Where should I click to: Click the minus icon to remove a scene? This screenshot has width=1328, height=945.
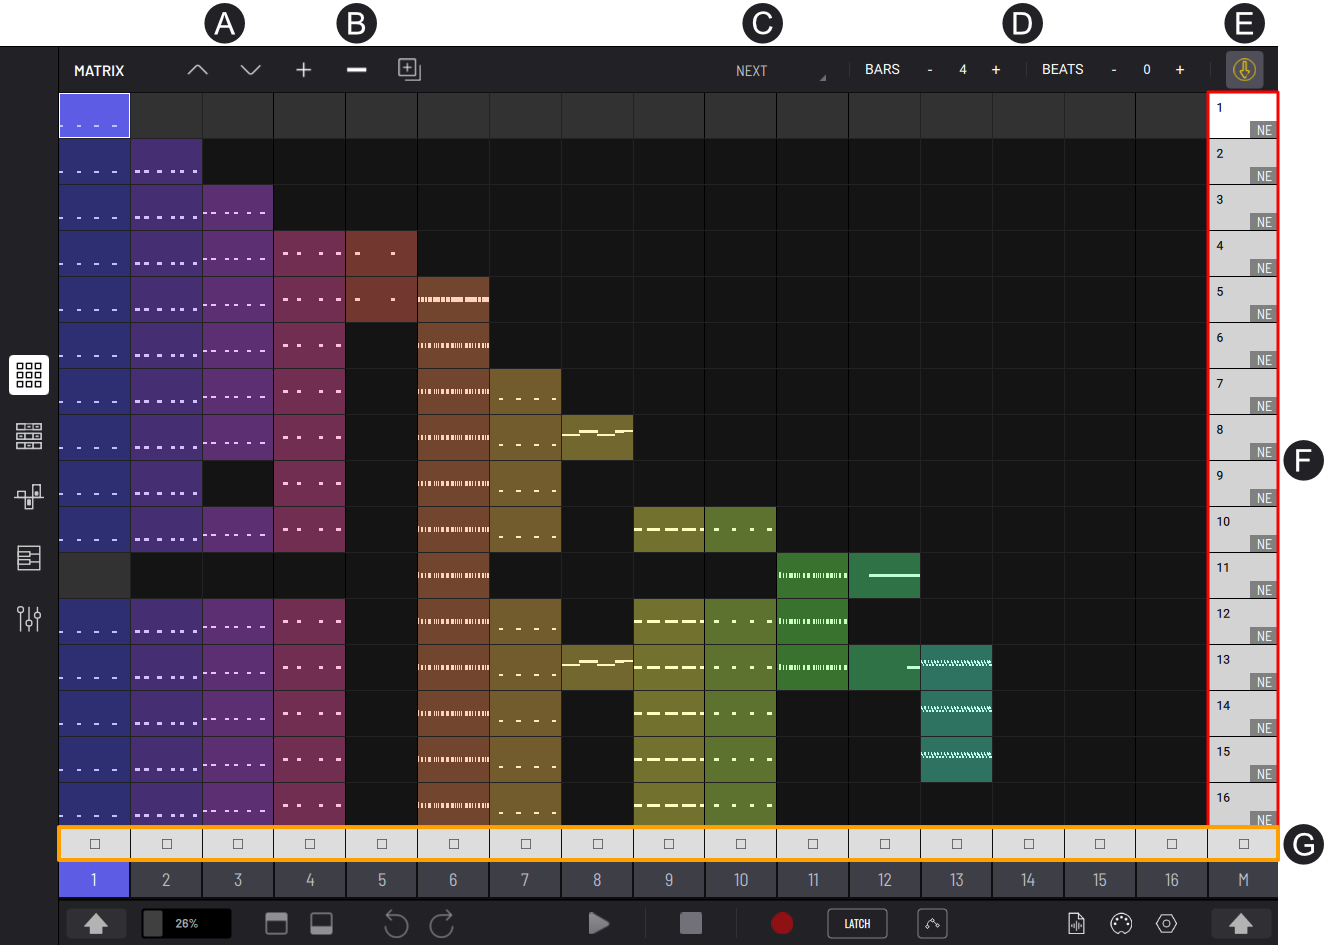click(357, 70)
